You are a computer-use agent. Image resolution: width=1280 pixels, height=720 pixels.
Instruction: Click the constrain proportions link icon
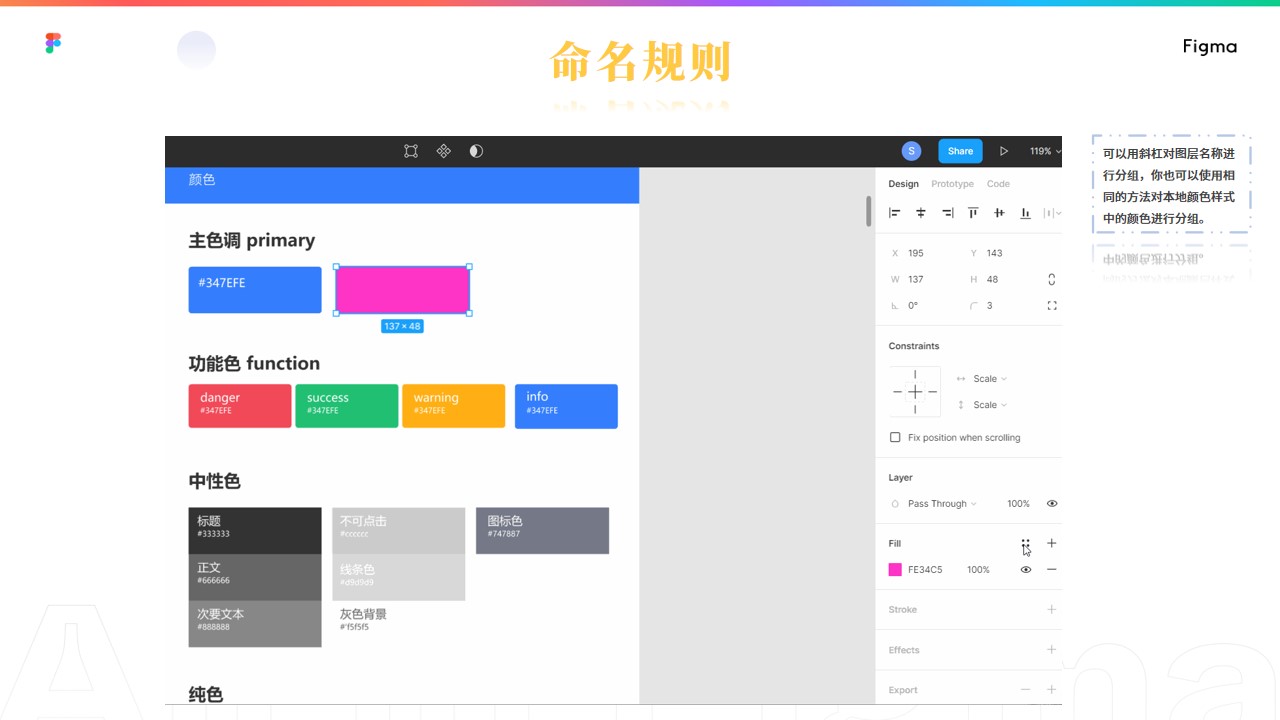[x=1051, y=279]
